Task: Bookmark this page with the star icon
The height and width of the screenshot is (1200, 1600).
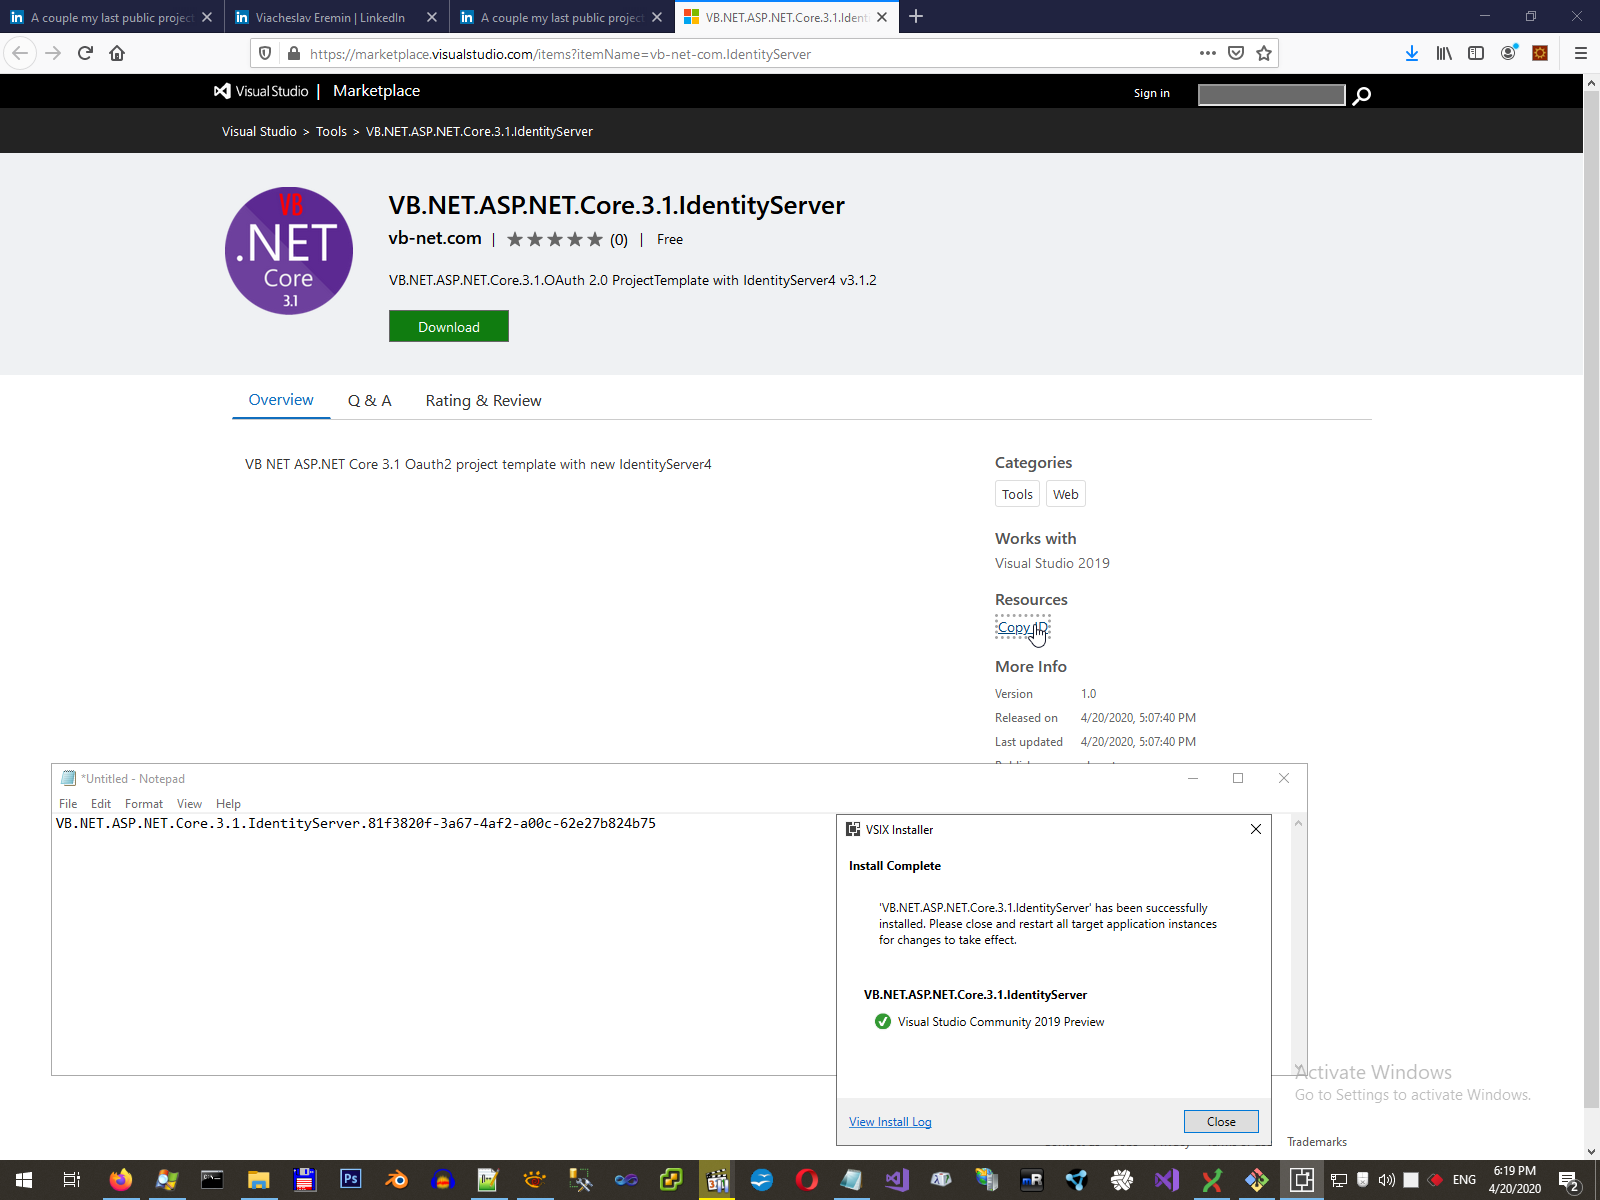Action: [1264, 53]
